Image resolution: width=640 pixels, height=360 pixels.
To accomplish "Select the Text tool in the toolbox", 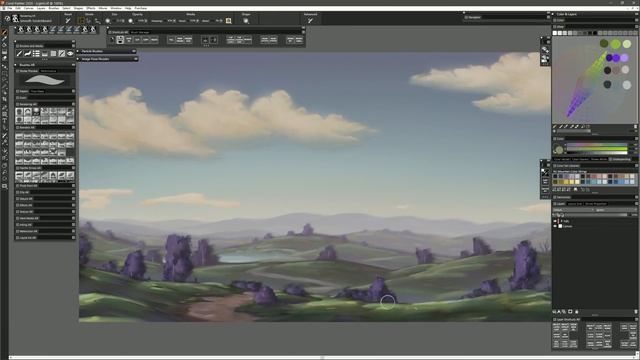I will point(4,121).
